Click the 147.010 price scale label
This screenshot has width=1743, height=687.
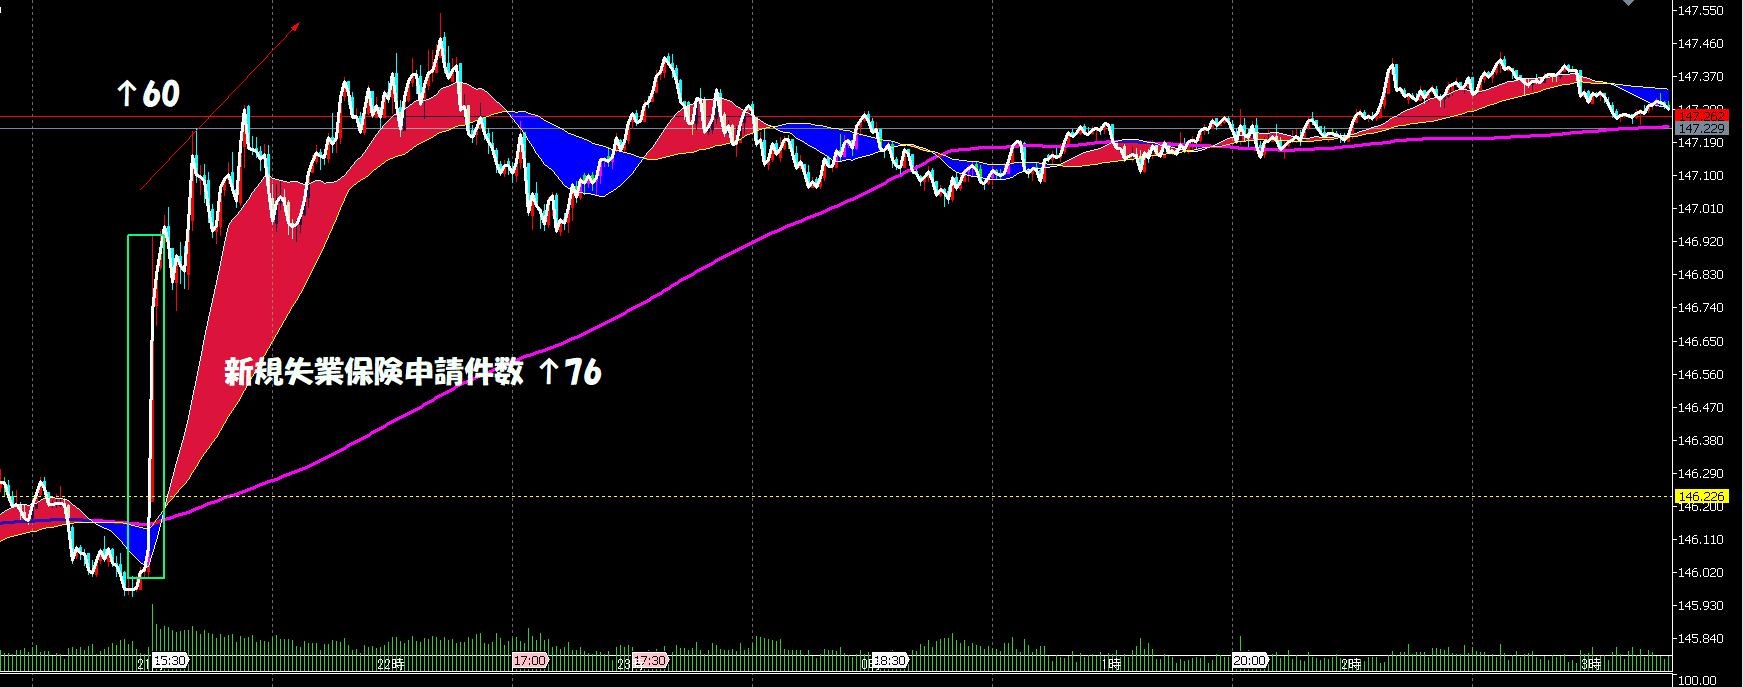1701,209
